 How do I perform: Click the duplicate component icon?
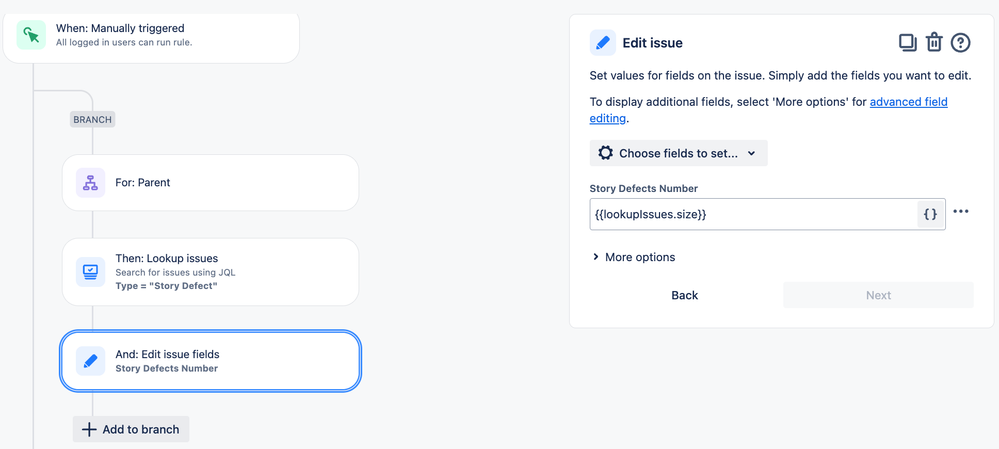pyautogui.click(x=907, y=43)
